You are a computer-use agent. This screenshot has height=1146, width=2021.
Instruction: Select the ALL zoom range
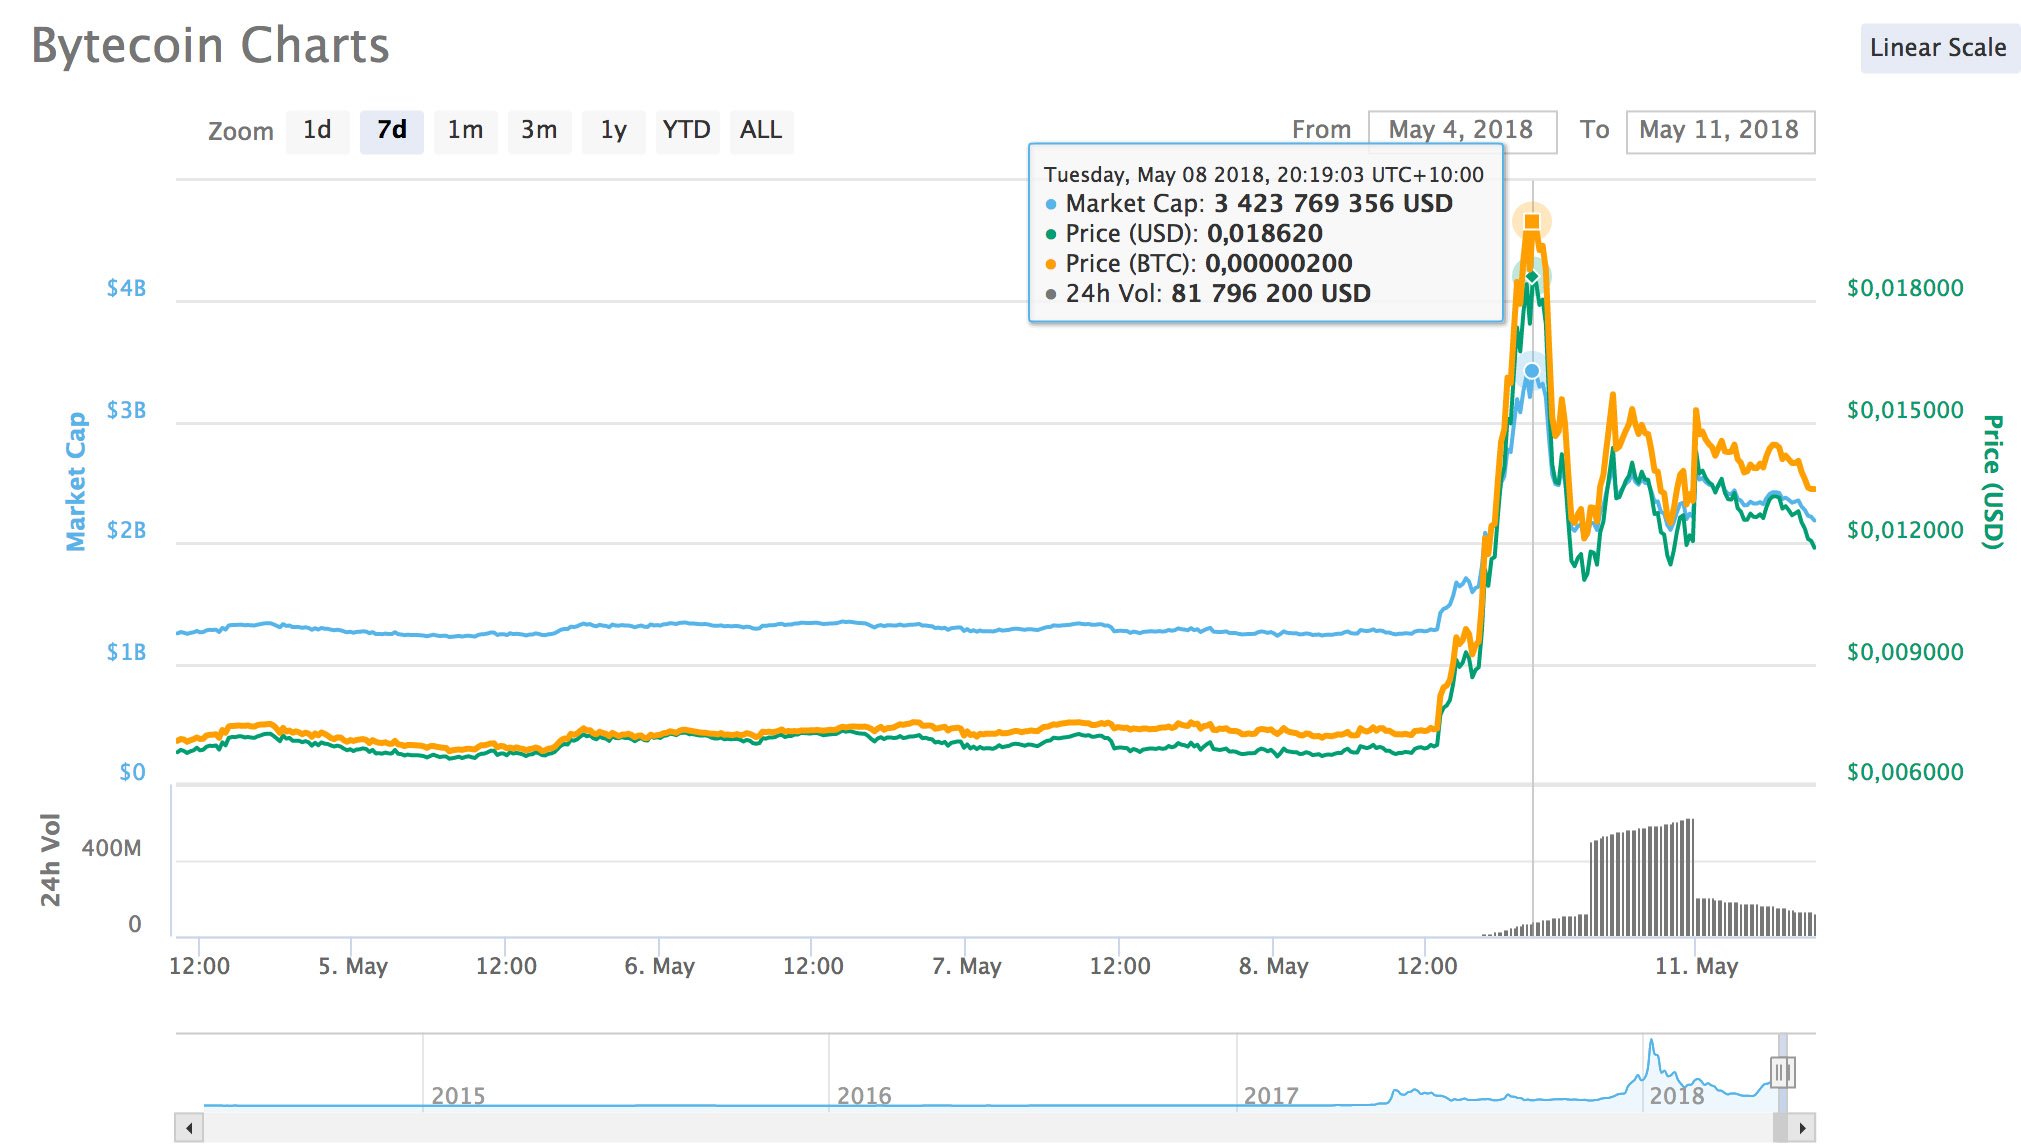click(x=761, y=131)
